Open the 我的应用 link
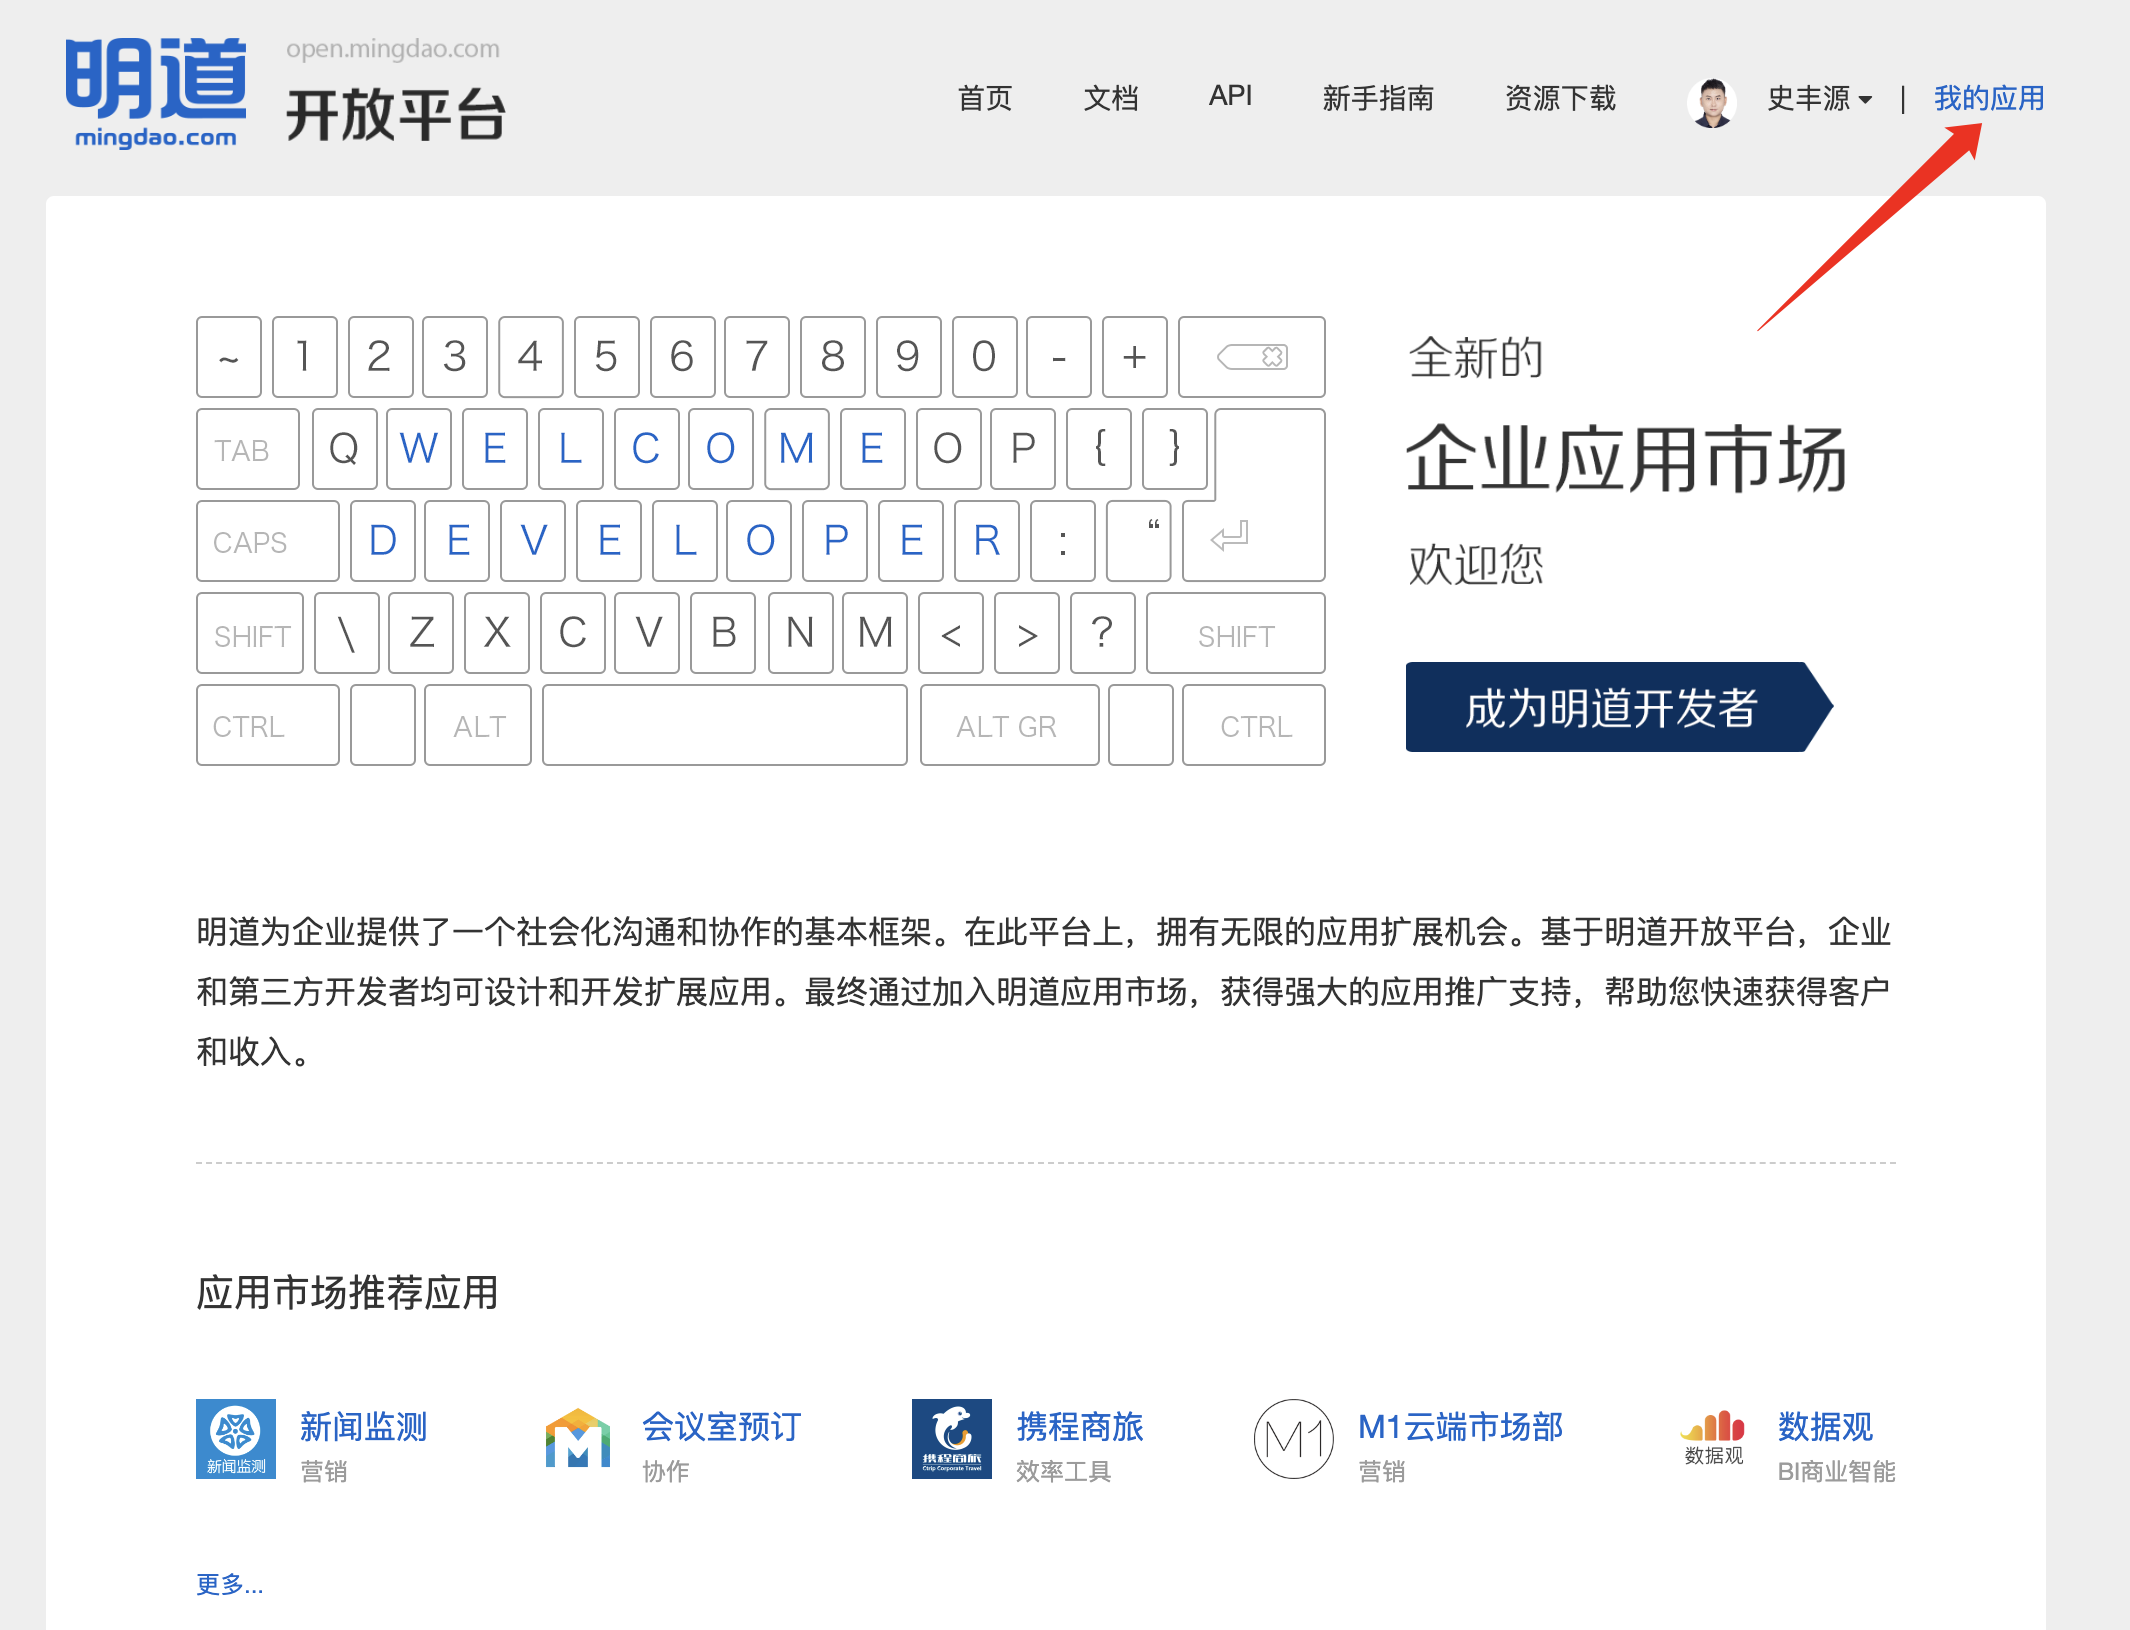Screen dimensions: 2130x1630 pos(1988,98)
